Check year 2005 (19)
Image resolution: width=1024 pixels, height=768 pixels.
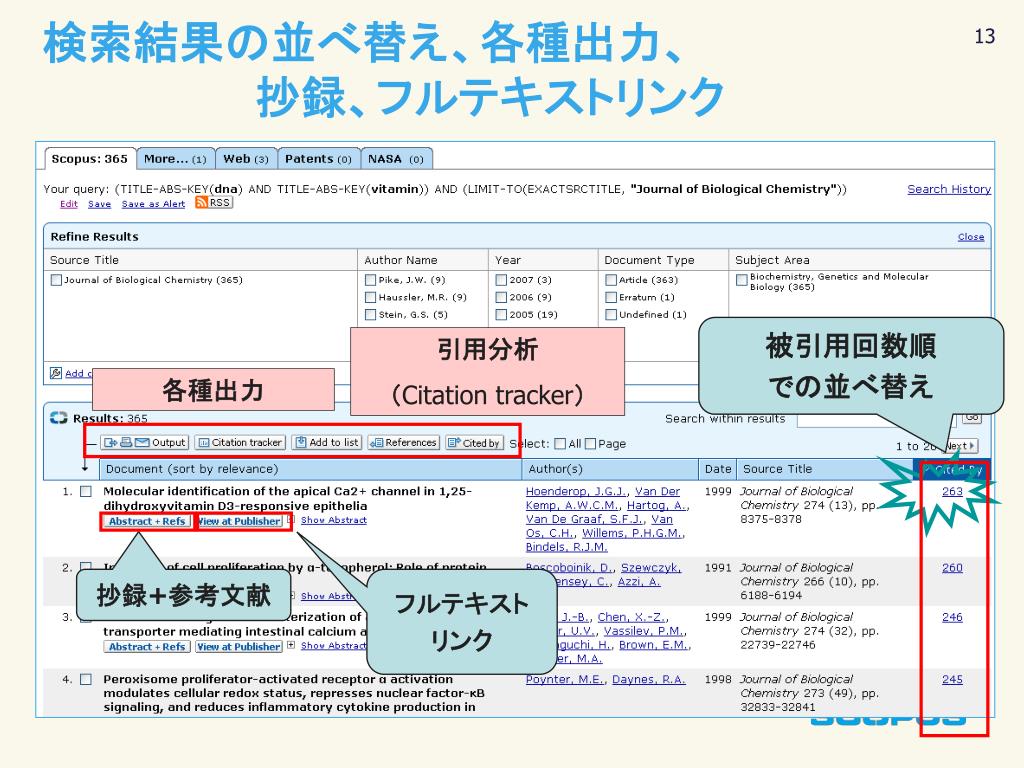click(x=501, y=315)
